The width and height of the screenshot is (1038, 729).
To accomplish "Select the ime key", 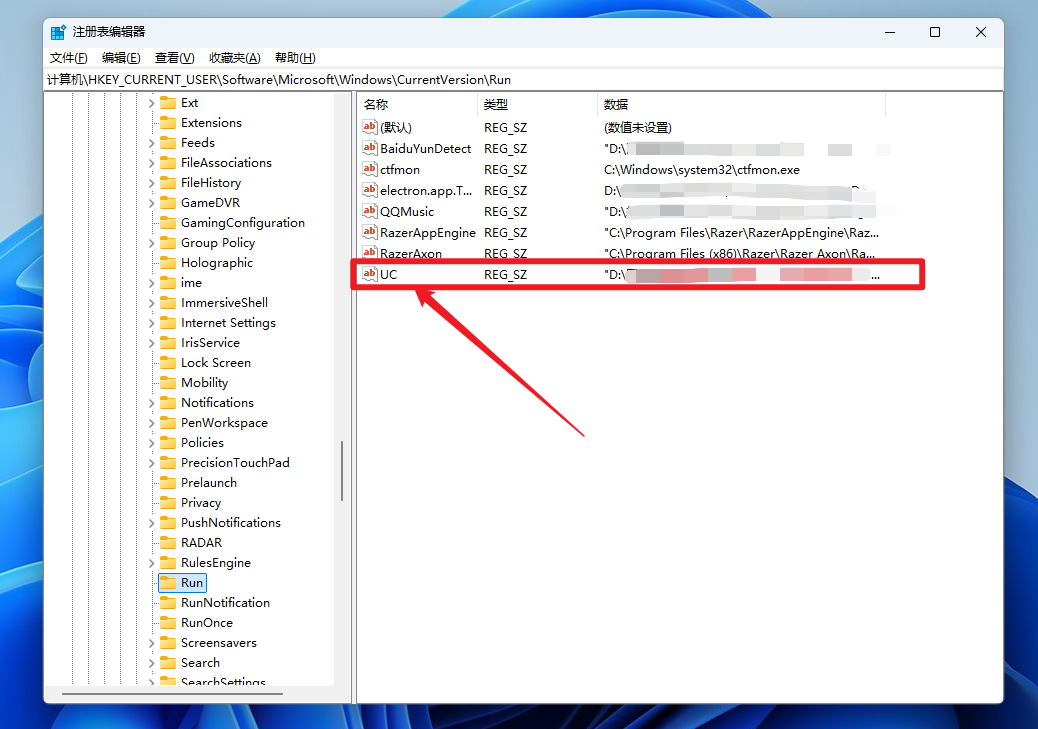I will click(x=191, y=283).
